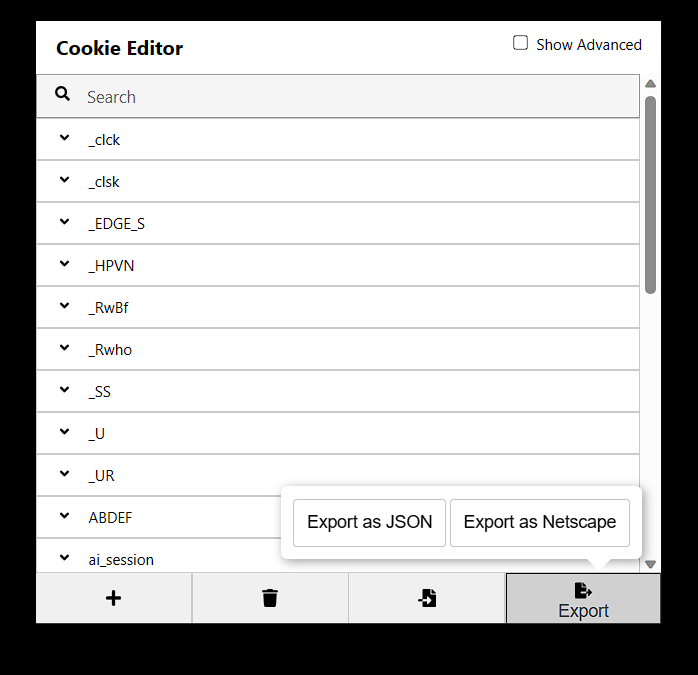Click the scrollbar down arrow
The image size is (698, 675).
tap(650, 565)
